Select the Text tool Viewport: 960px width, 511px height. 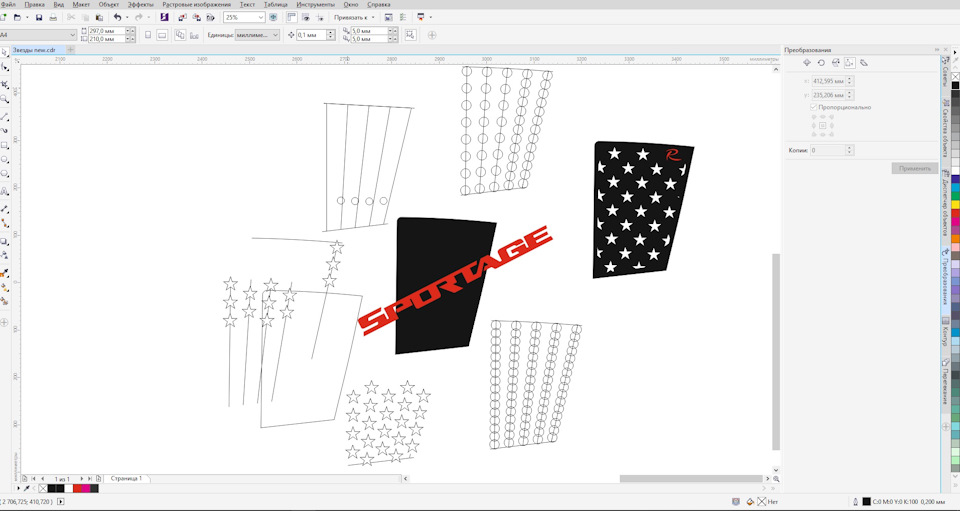click(4, 192)
